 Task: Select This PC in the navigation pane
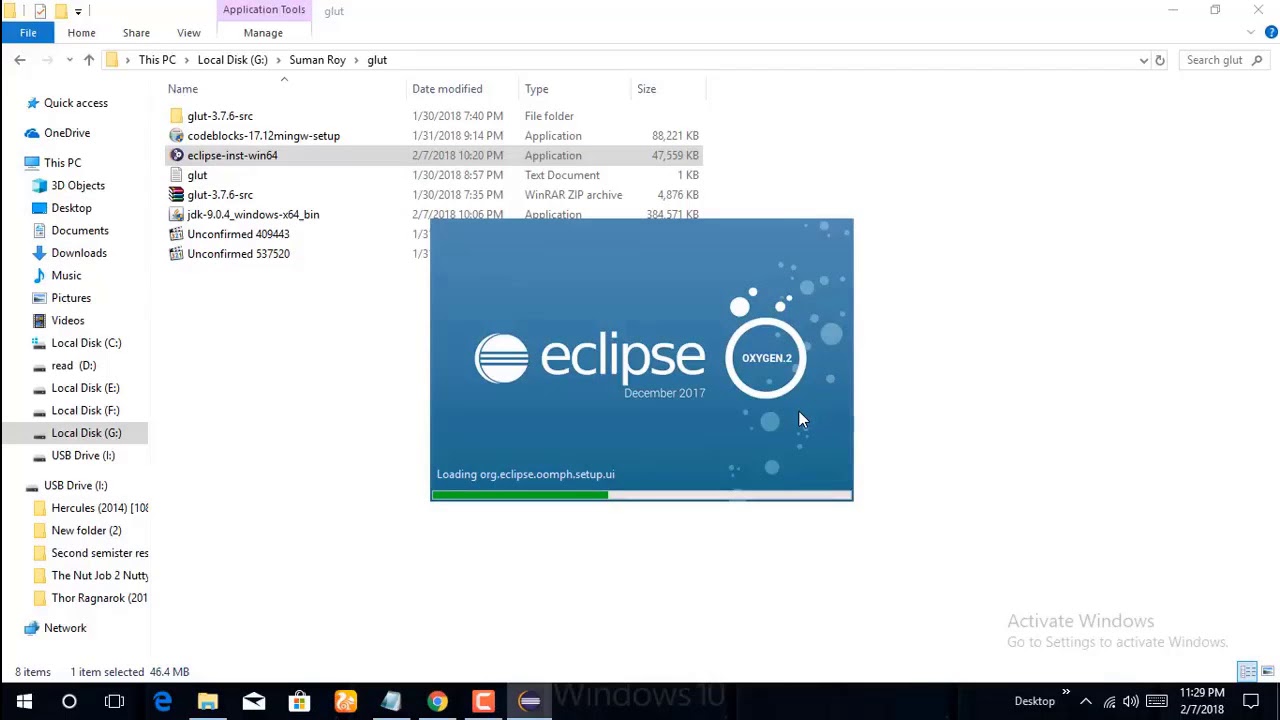pyautogui.click(x=62, y=163)
